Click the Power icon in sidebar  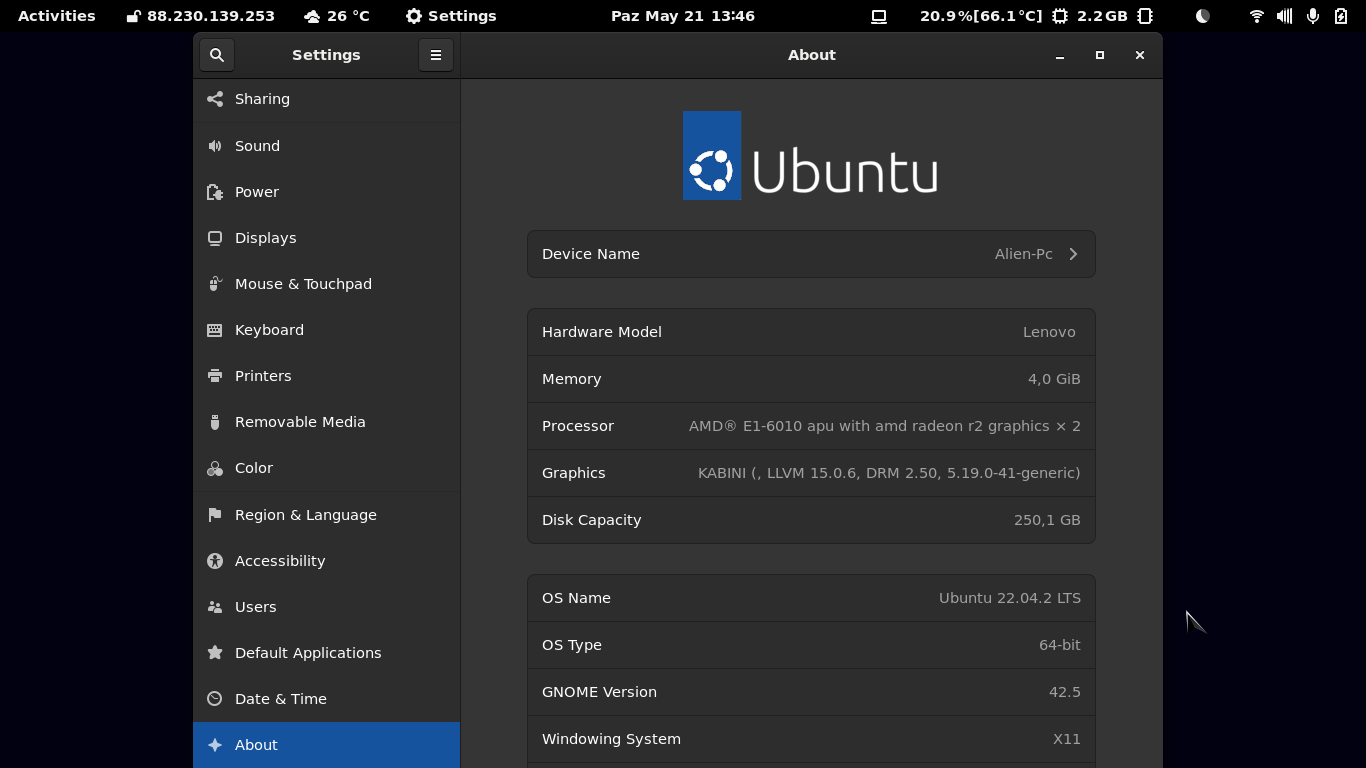point(215,192)
